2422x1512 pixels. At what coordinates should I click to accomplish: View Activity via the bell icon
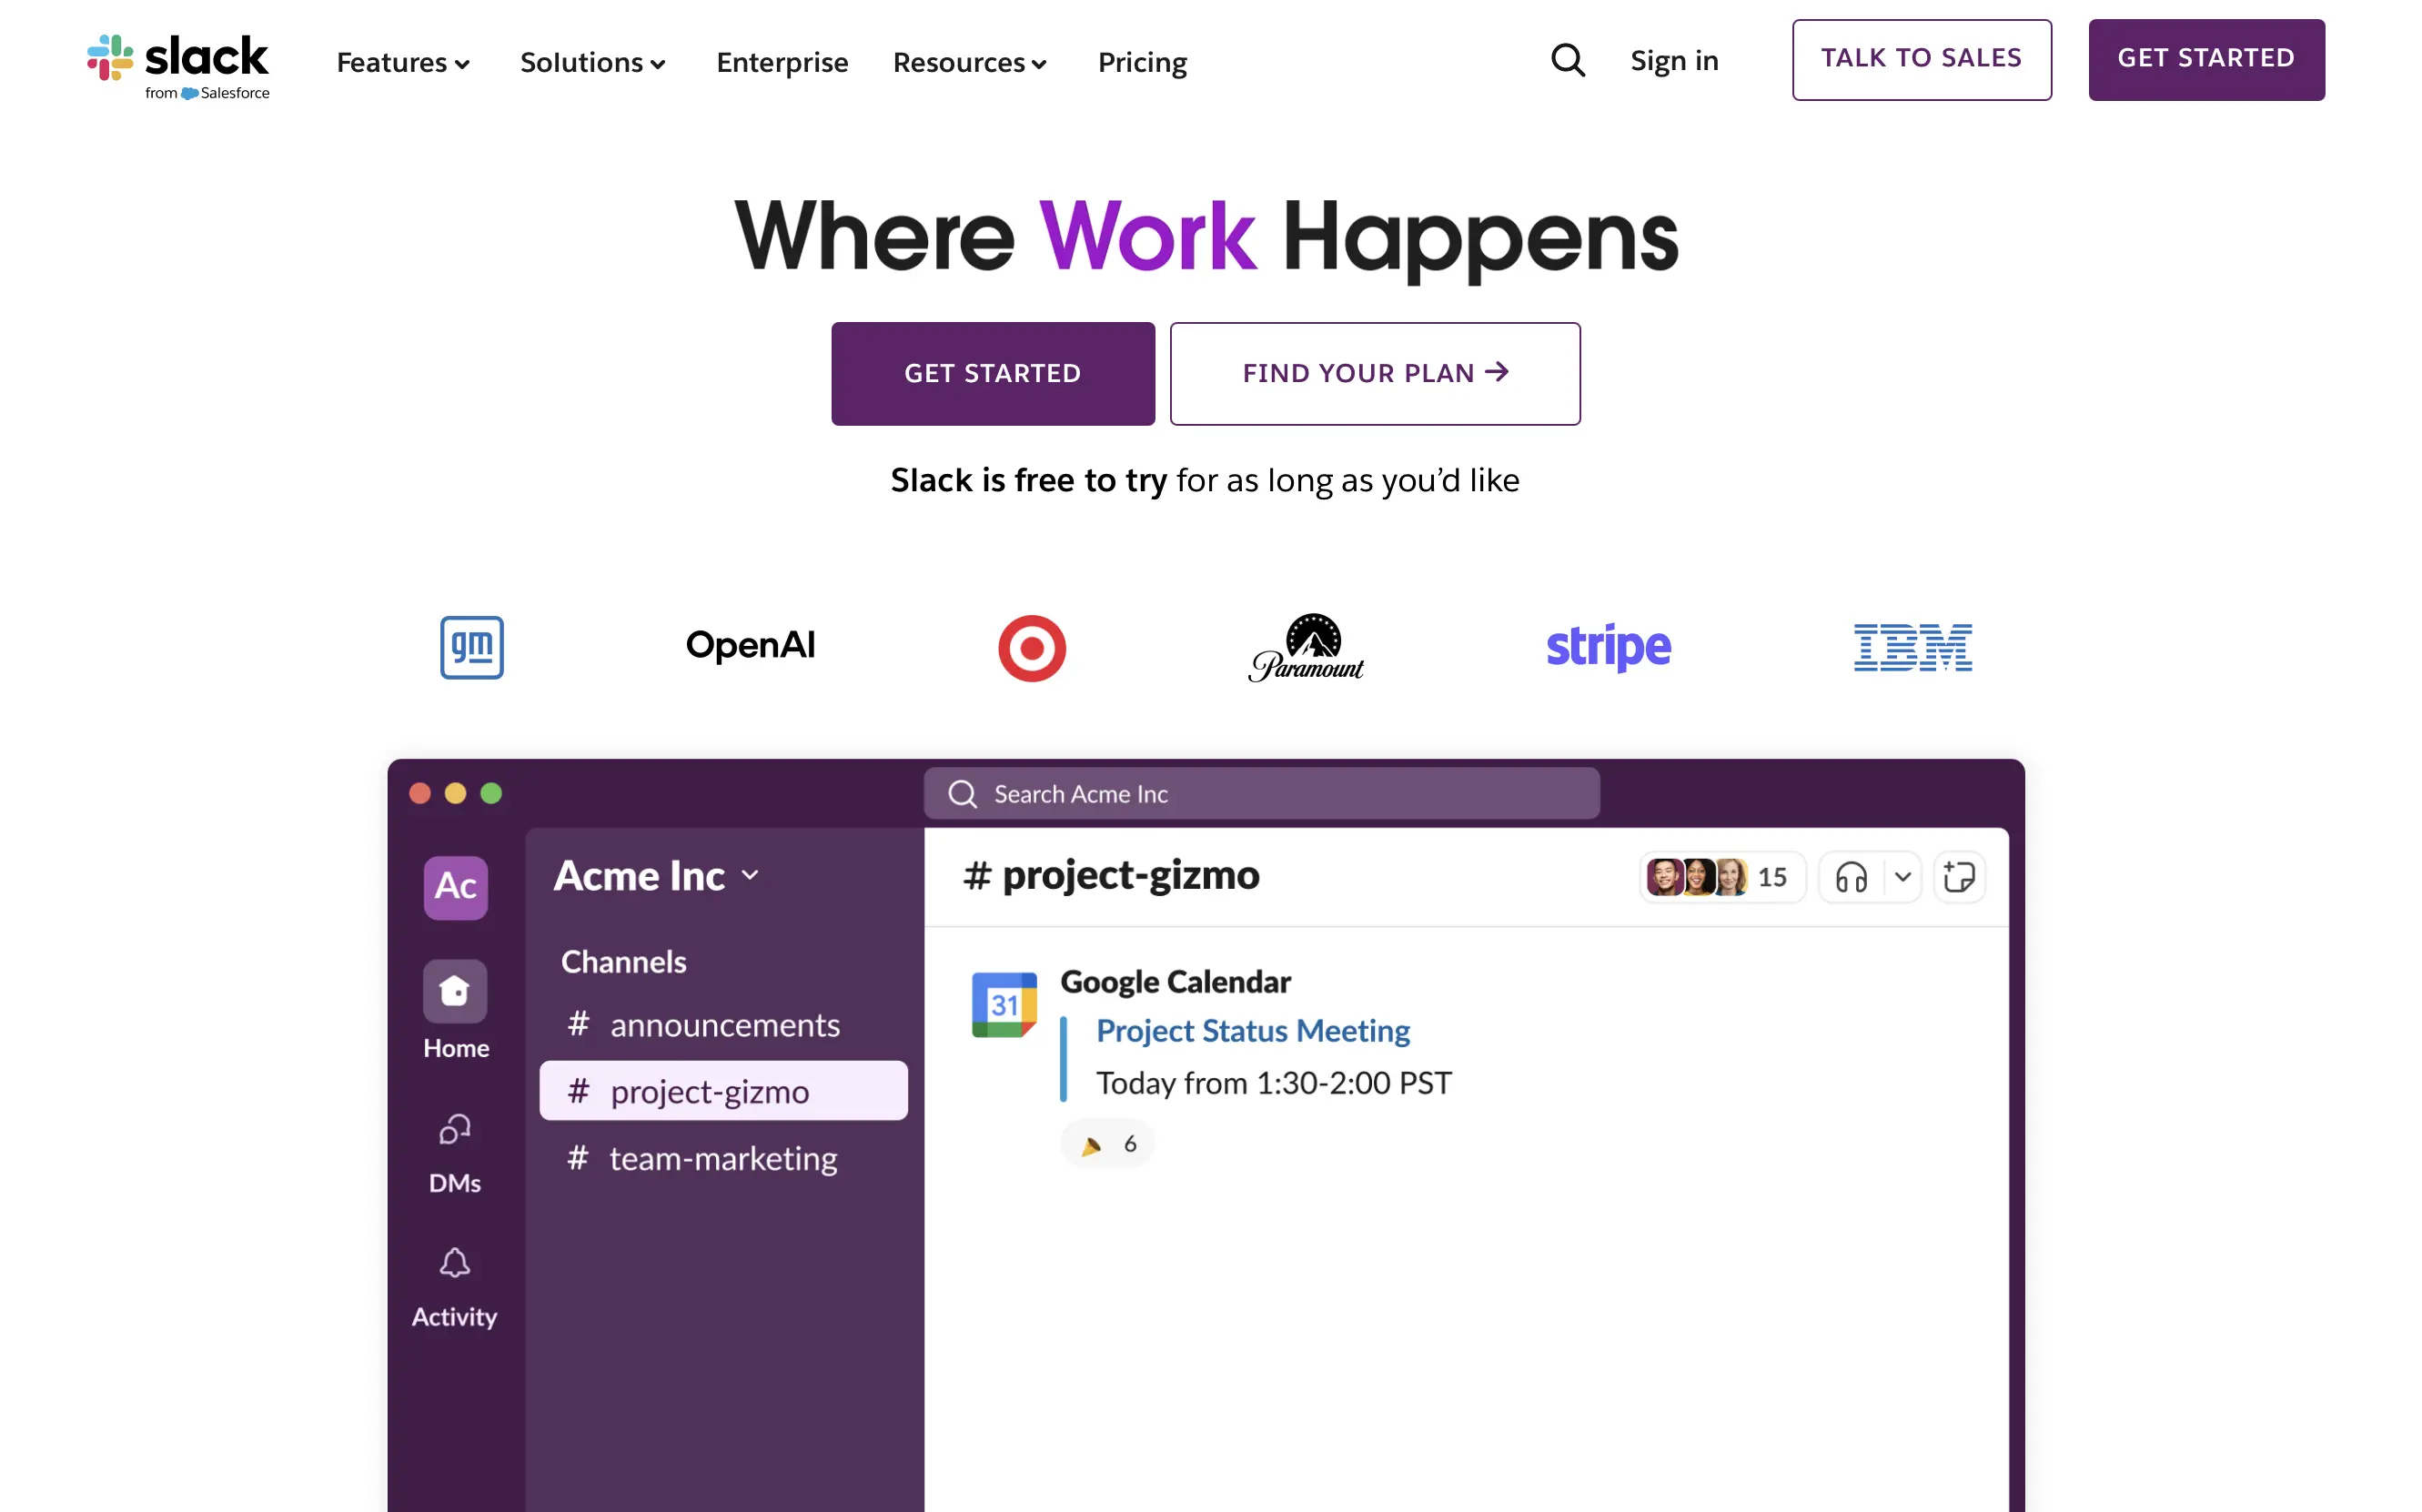click(x=455, y=1265)
